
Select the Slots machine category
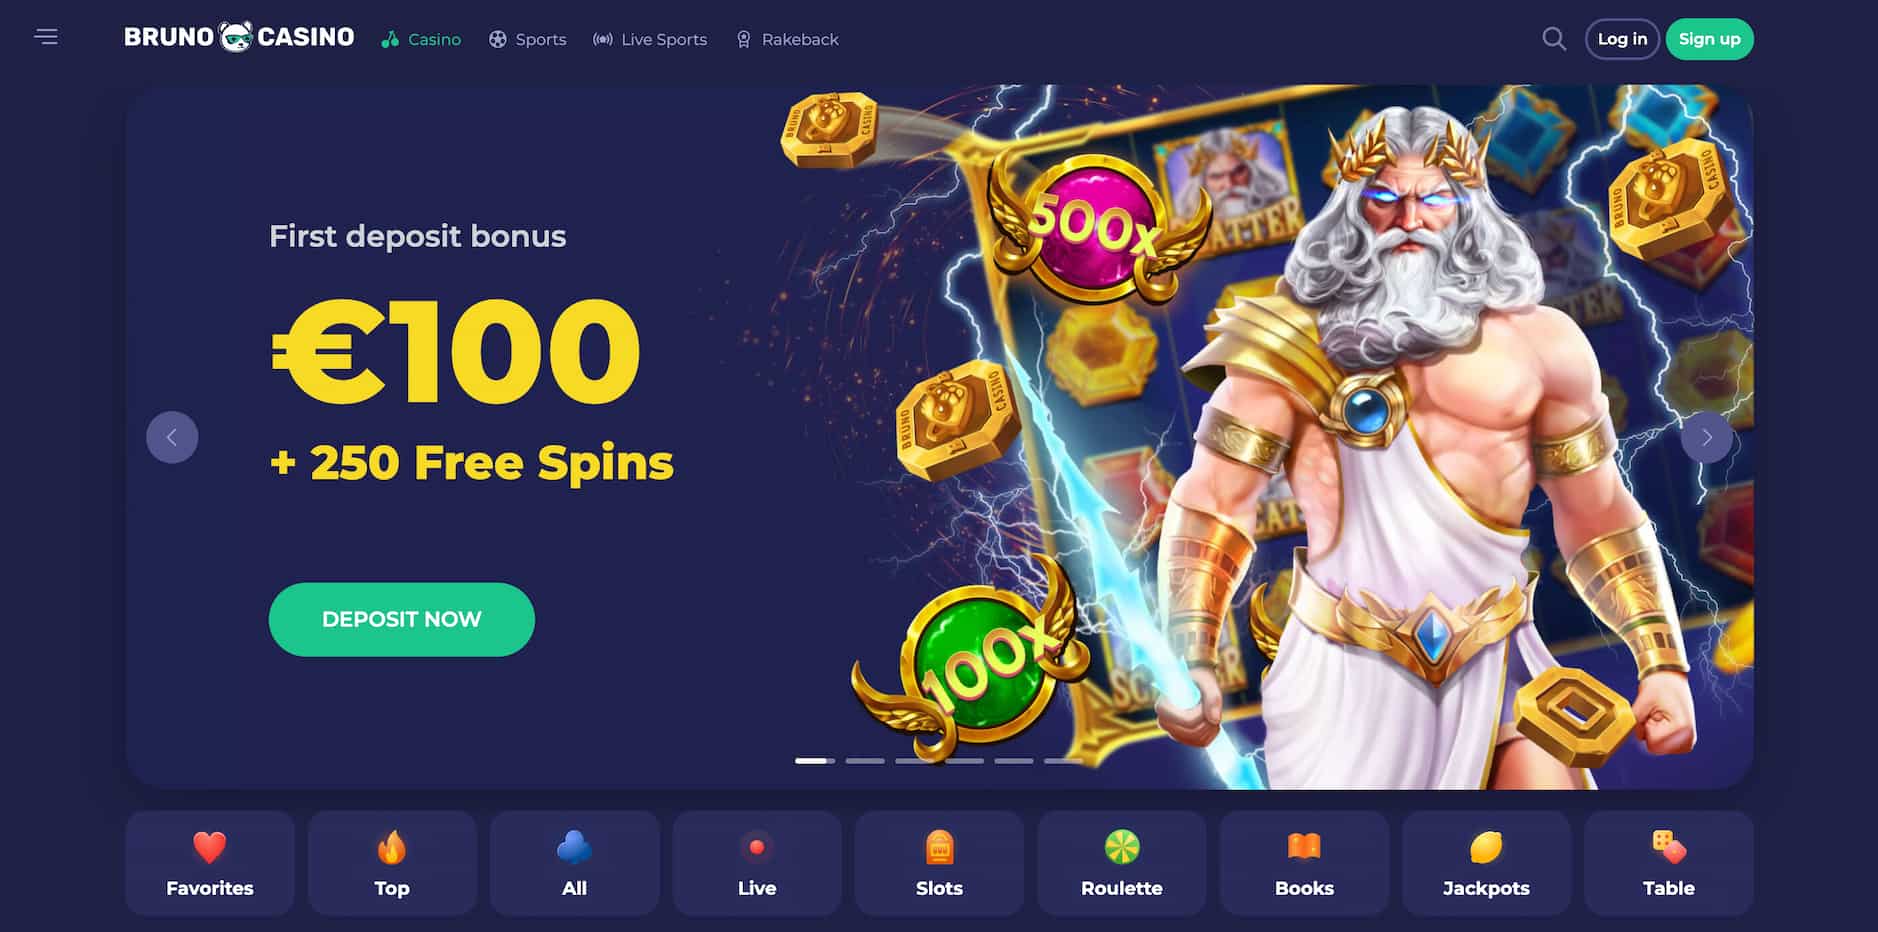[x=939, y=863]
